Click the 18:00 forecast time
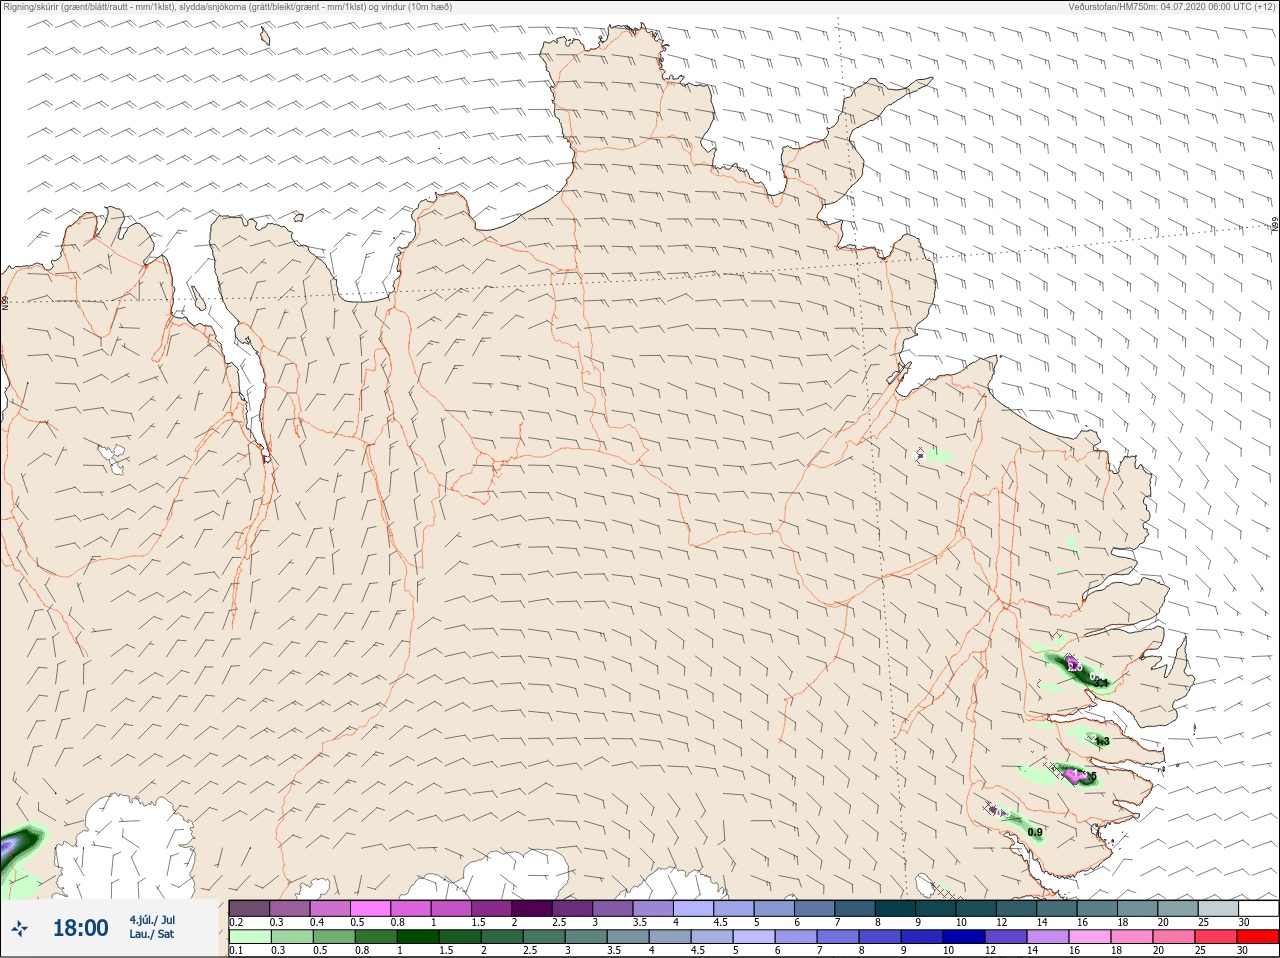 (x=80, y=929)
